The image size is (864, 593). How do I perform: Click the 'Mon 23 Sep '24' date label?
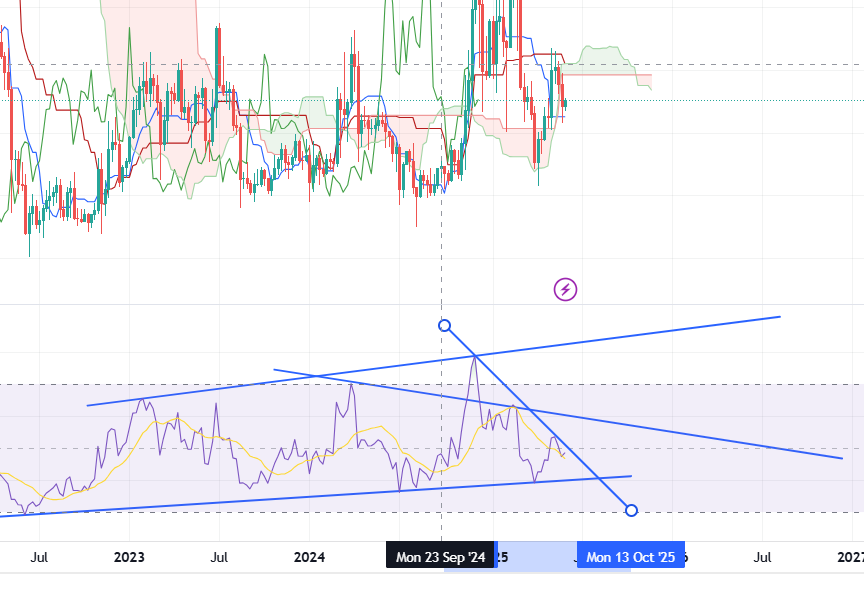click(440, 557)
